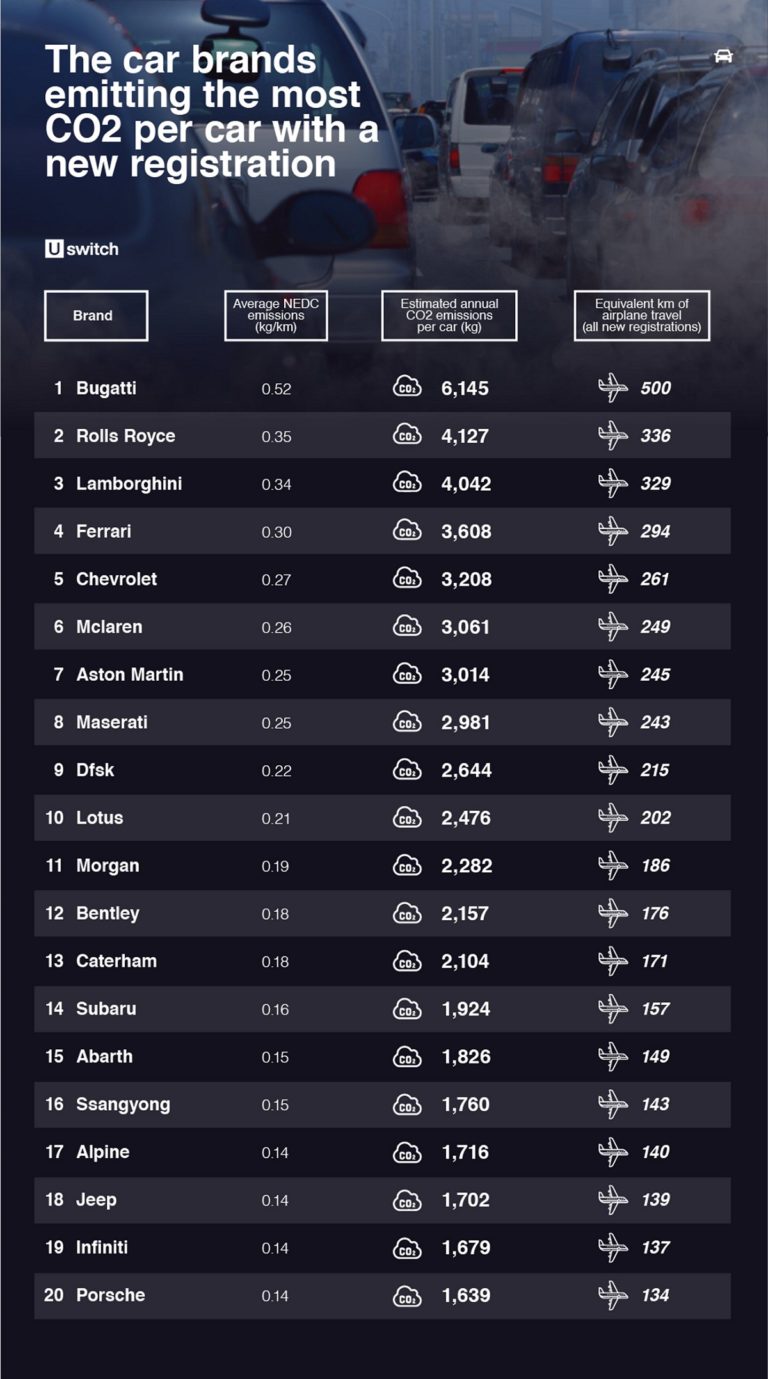The image size is (768, 1379).
Task: Click the airplane icon in Bugatti row
Action: pyautogui.click(x=612, y=388)
